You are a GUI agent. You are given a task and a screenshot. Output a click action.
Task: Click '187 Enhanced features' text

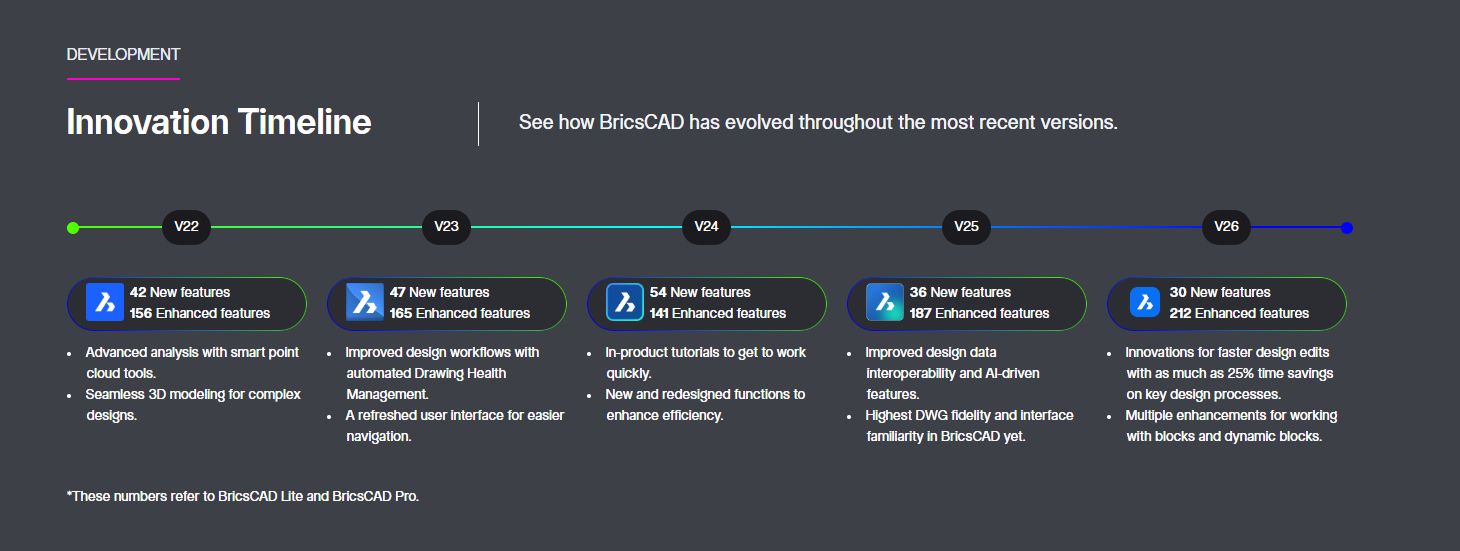click(980, 313)
